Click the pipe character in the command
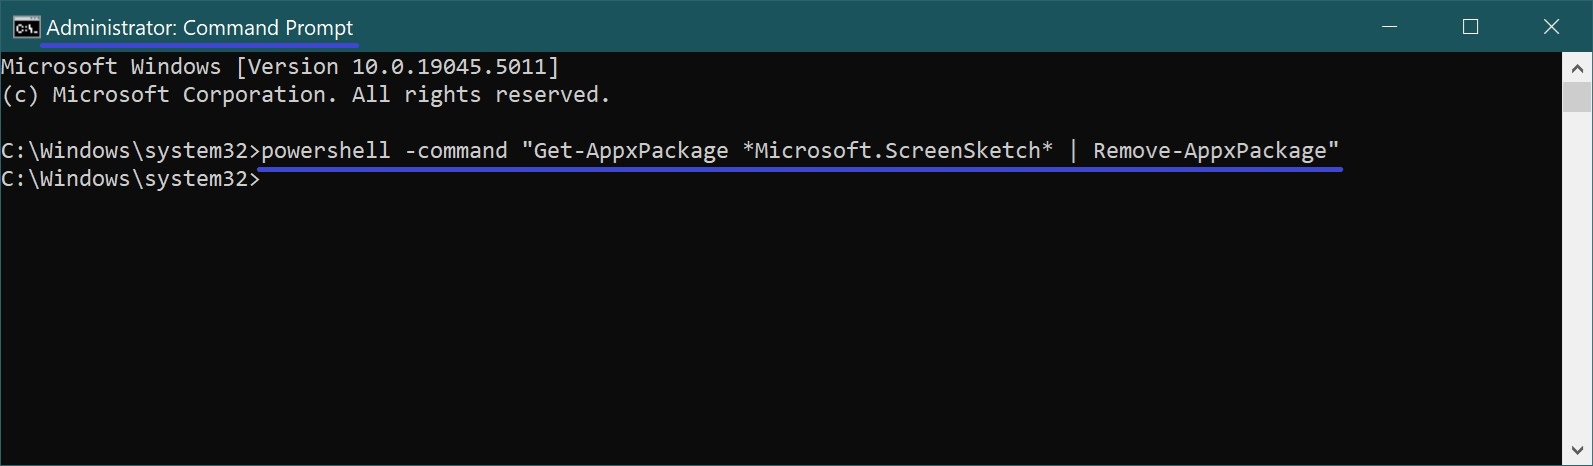1593x466 pixels. (1073, 151)
